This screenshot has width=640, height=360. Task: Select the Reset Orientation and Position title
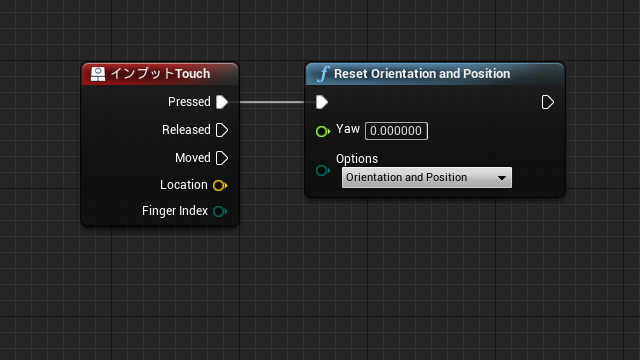tap(422, 74)
